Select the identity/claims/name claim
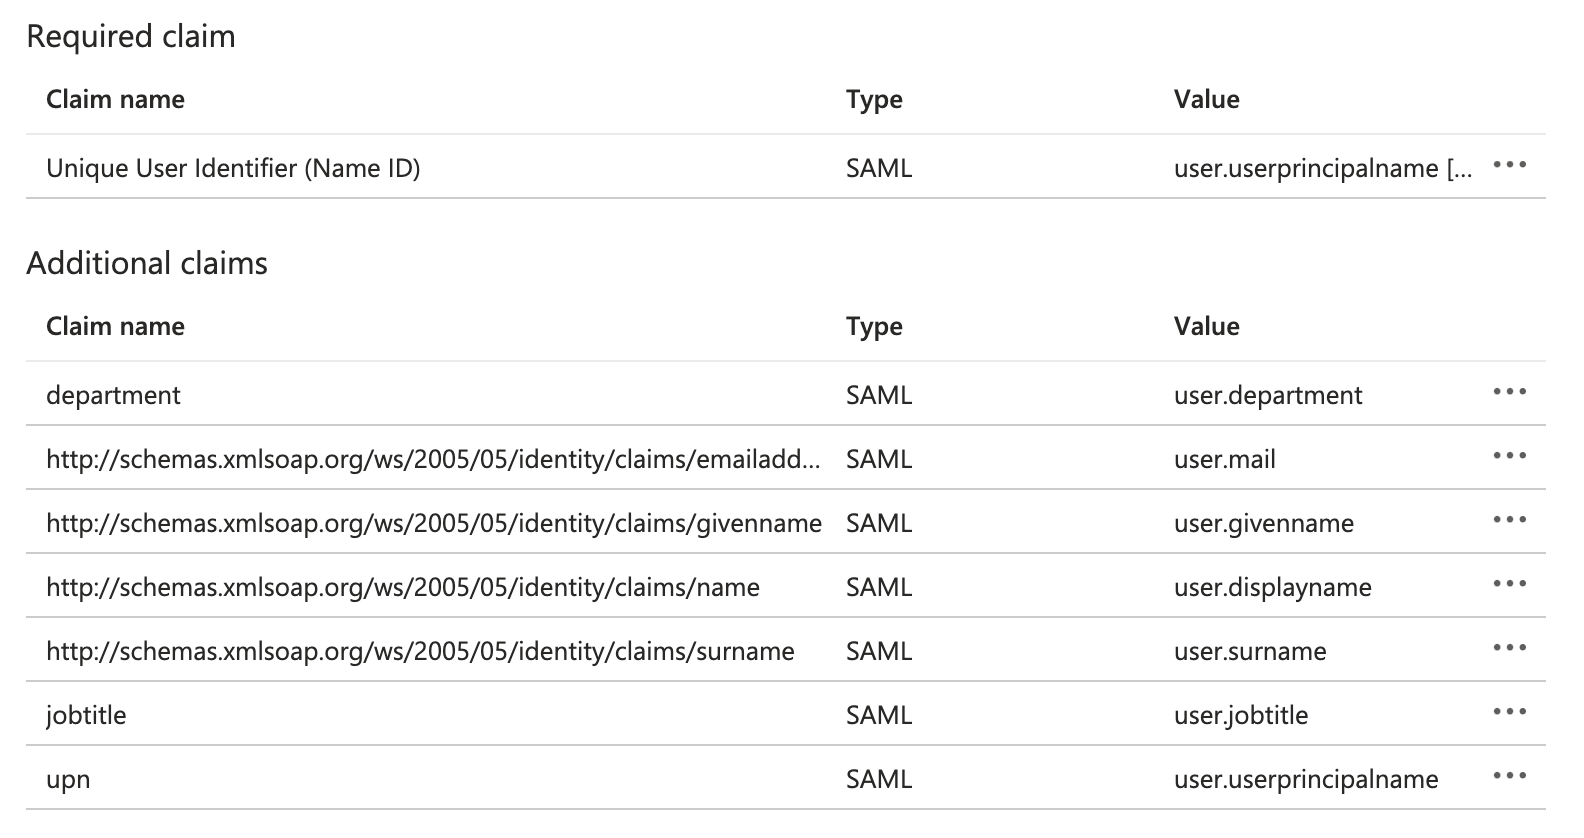Viewport: 1584px width, 838px height. point(403,587)
